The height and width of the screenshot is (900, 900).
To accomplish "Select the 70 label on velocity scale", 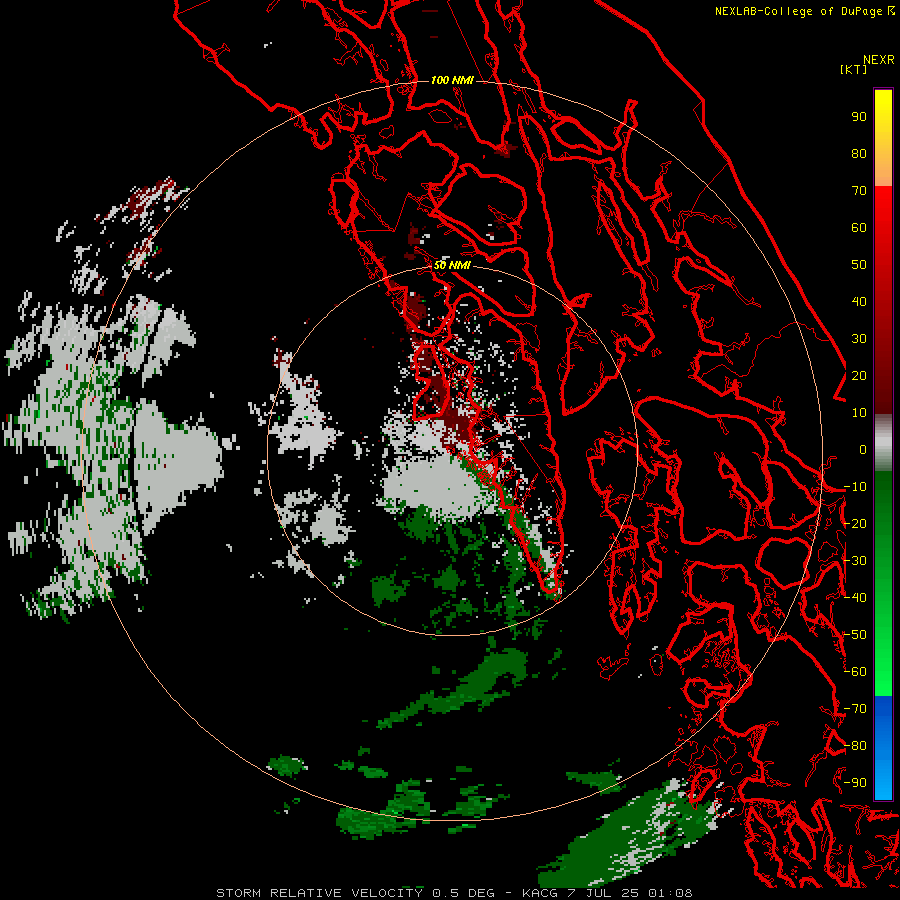I will point(859,191).
